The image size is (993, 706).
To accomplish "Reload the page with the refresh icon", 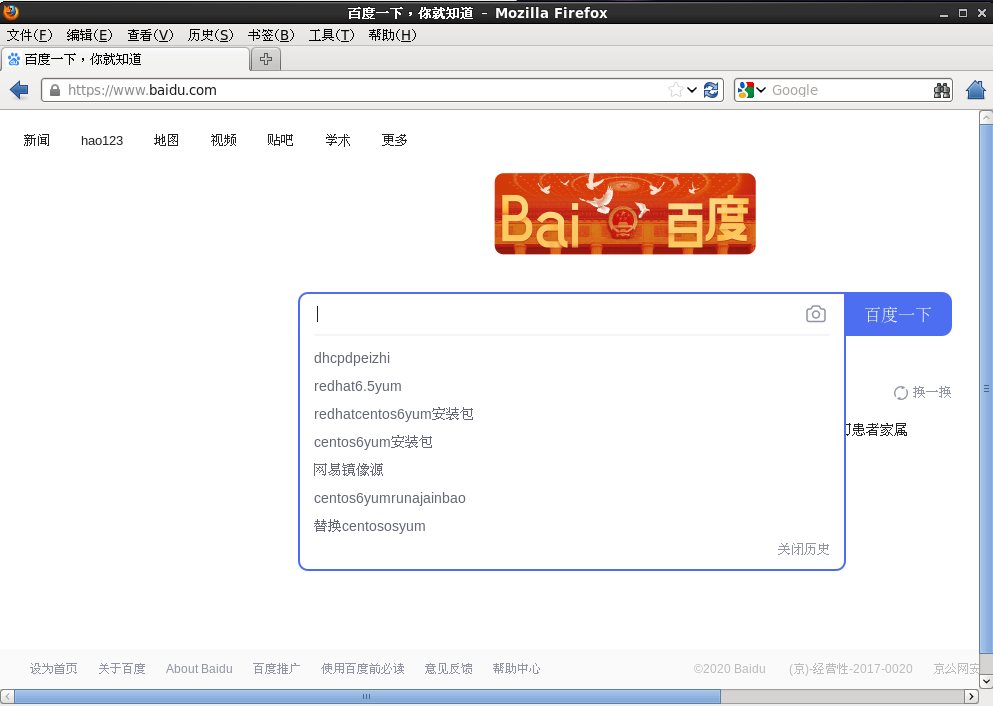I will coord(711,90).
